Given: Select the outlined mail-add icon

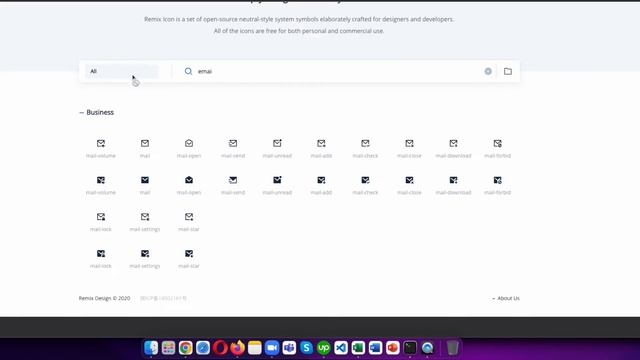Looking at the screenshot, I should click(321, 143).
